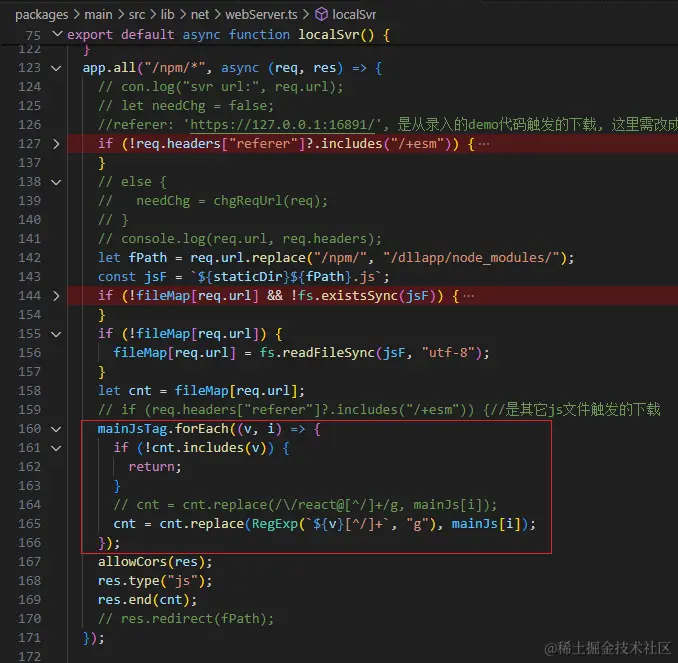Unfold the ellipsis after the referer includes line
Viewport: 678px width, 663px height.
pos(484,144)
